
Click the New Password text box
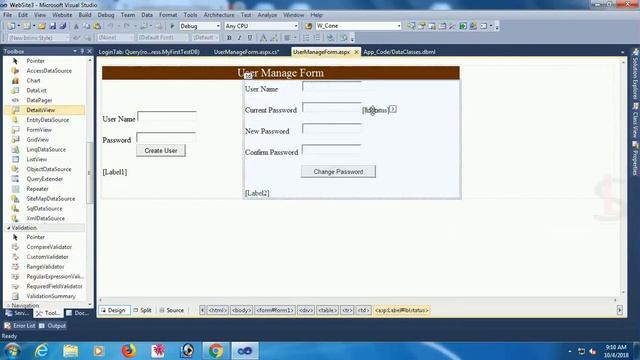pyautogui.click(x=332, y=129)
